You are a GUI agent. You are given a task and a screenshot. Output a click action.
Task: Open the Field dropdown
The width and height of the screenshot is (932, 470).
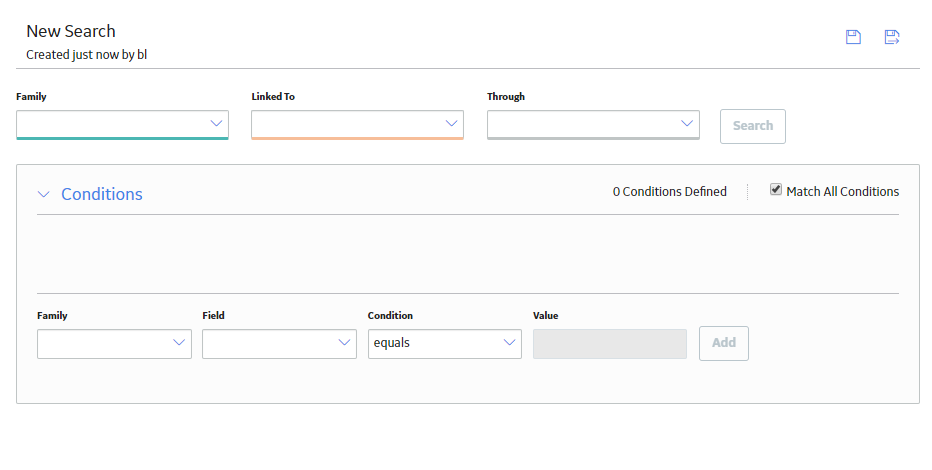point(279,343)
